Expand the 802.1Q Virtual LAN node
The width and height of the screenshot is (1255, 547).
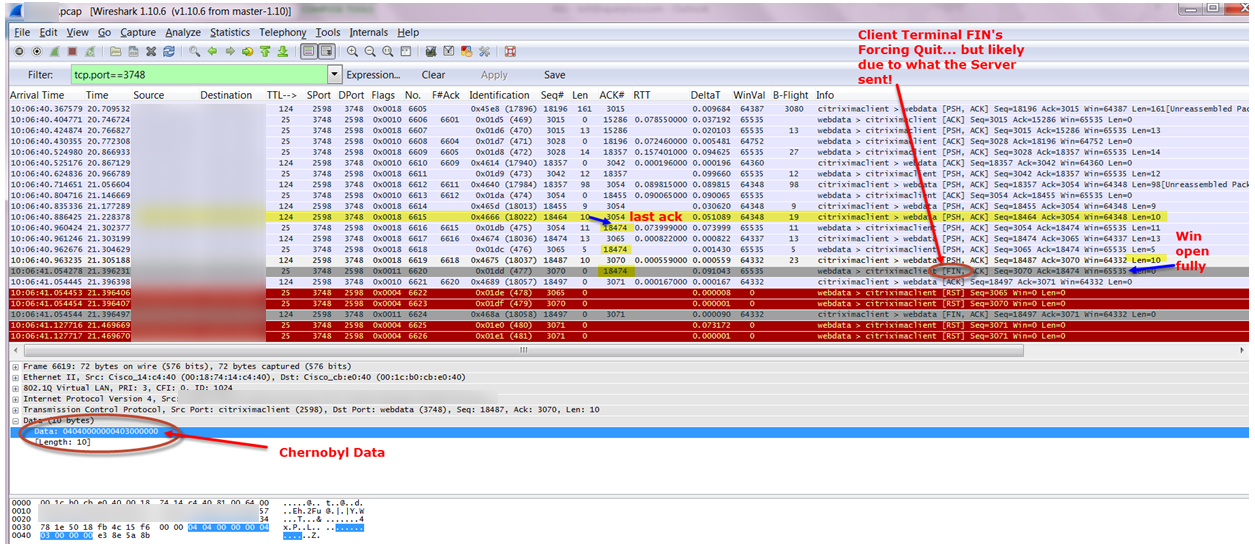point(14,388)
